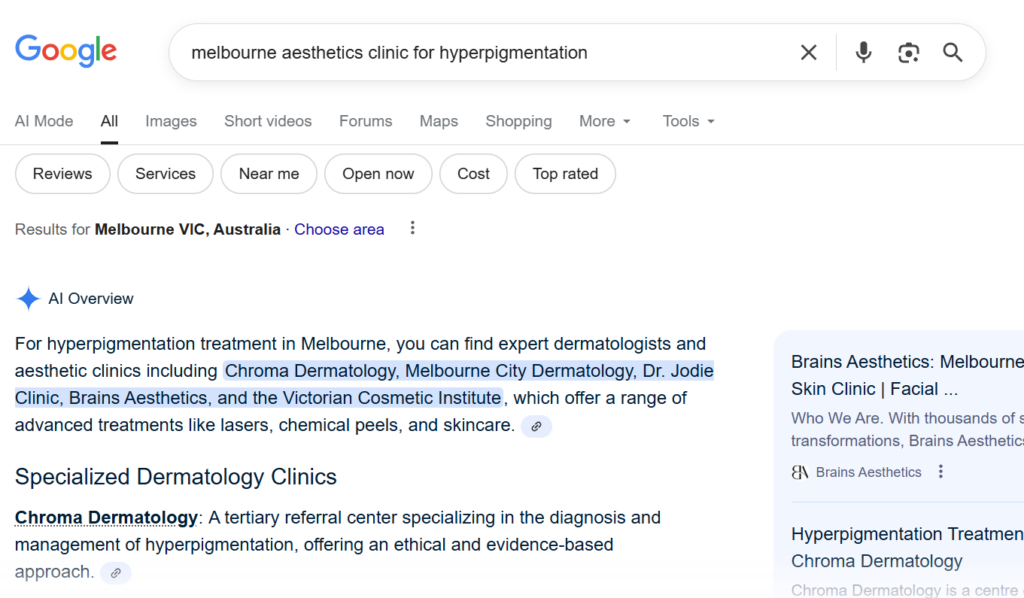
Task: Click the magnifying glass search icon
Action: click(x=953, y=52)
